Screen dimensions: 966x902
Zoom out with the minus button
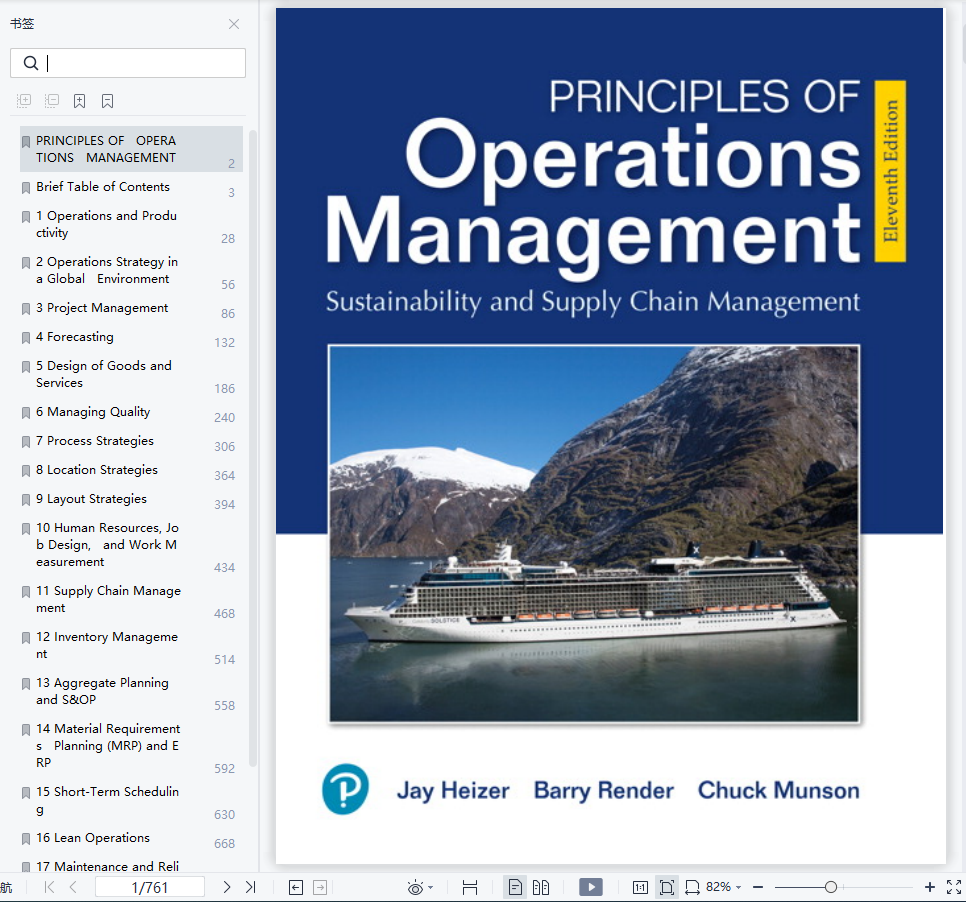tap(758, 887)
